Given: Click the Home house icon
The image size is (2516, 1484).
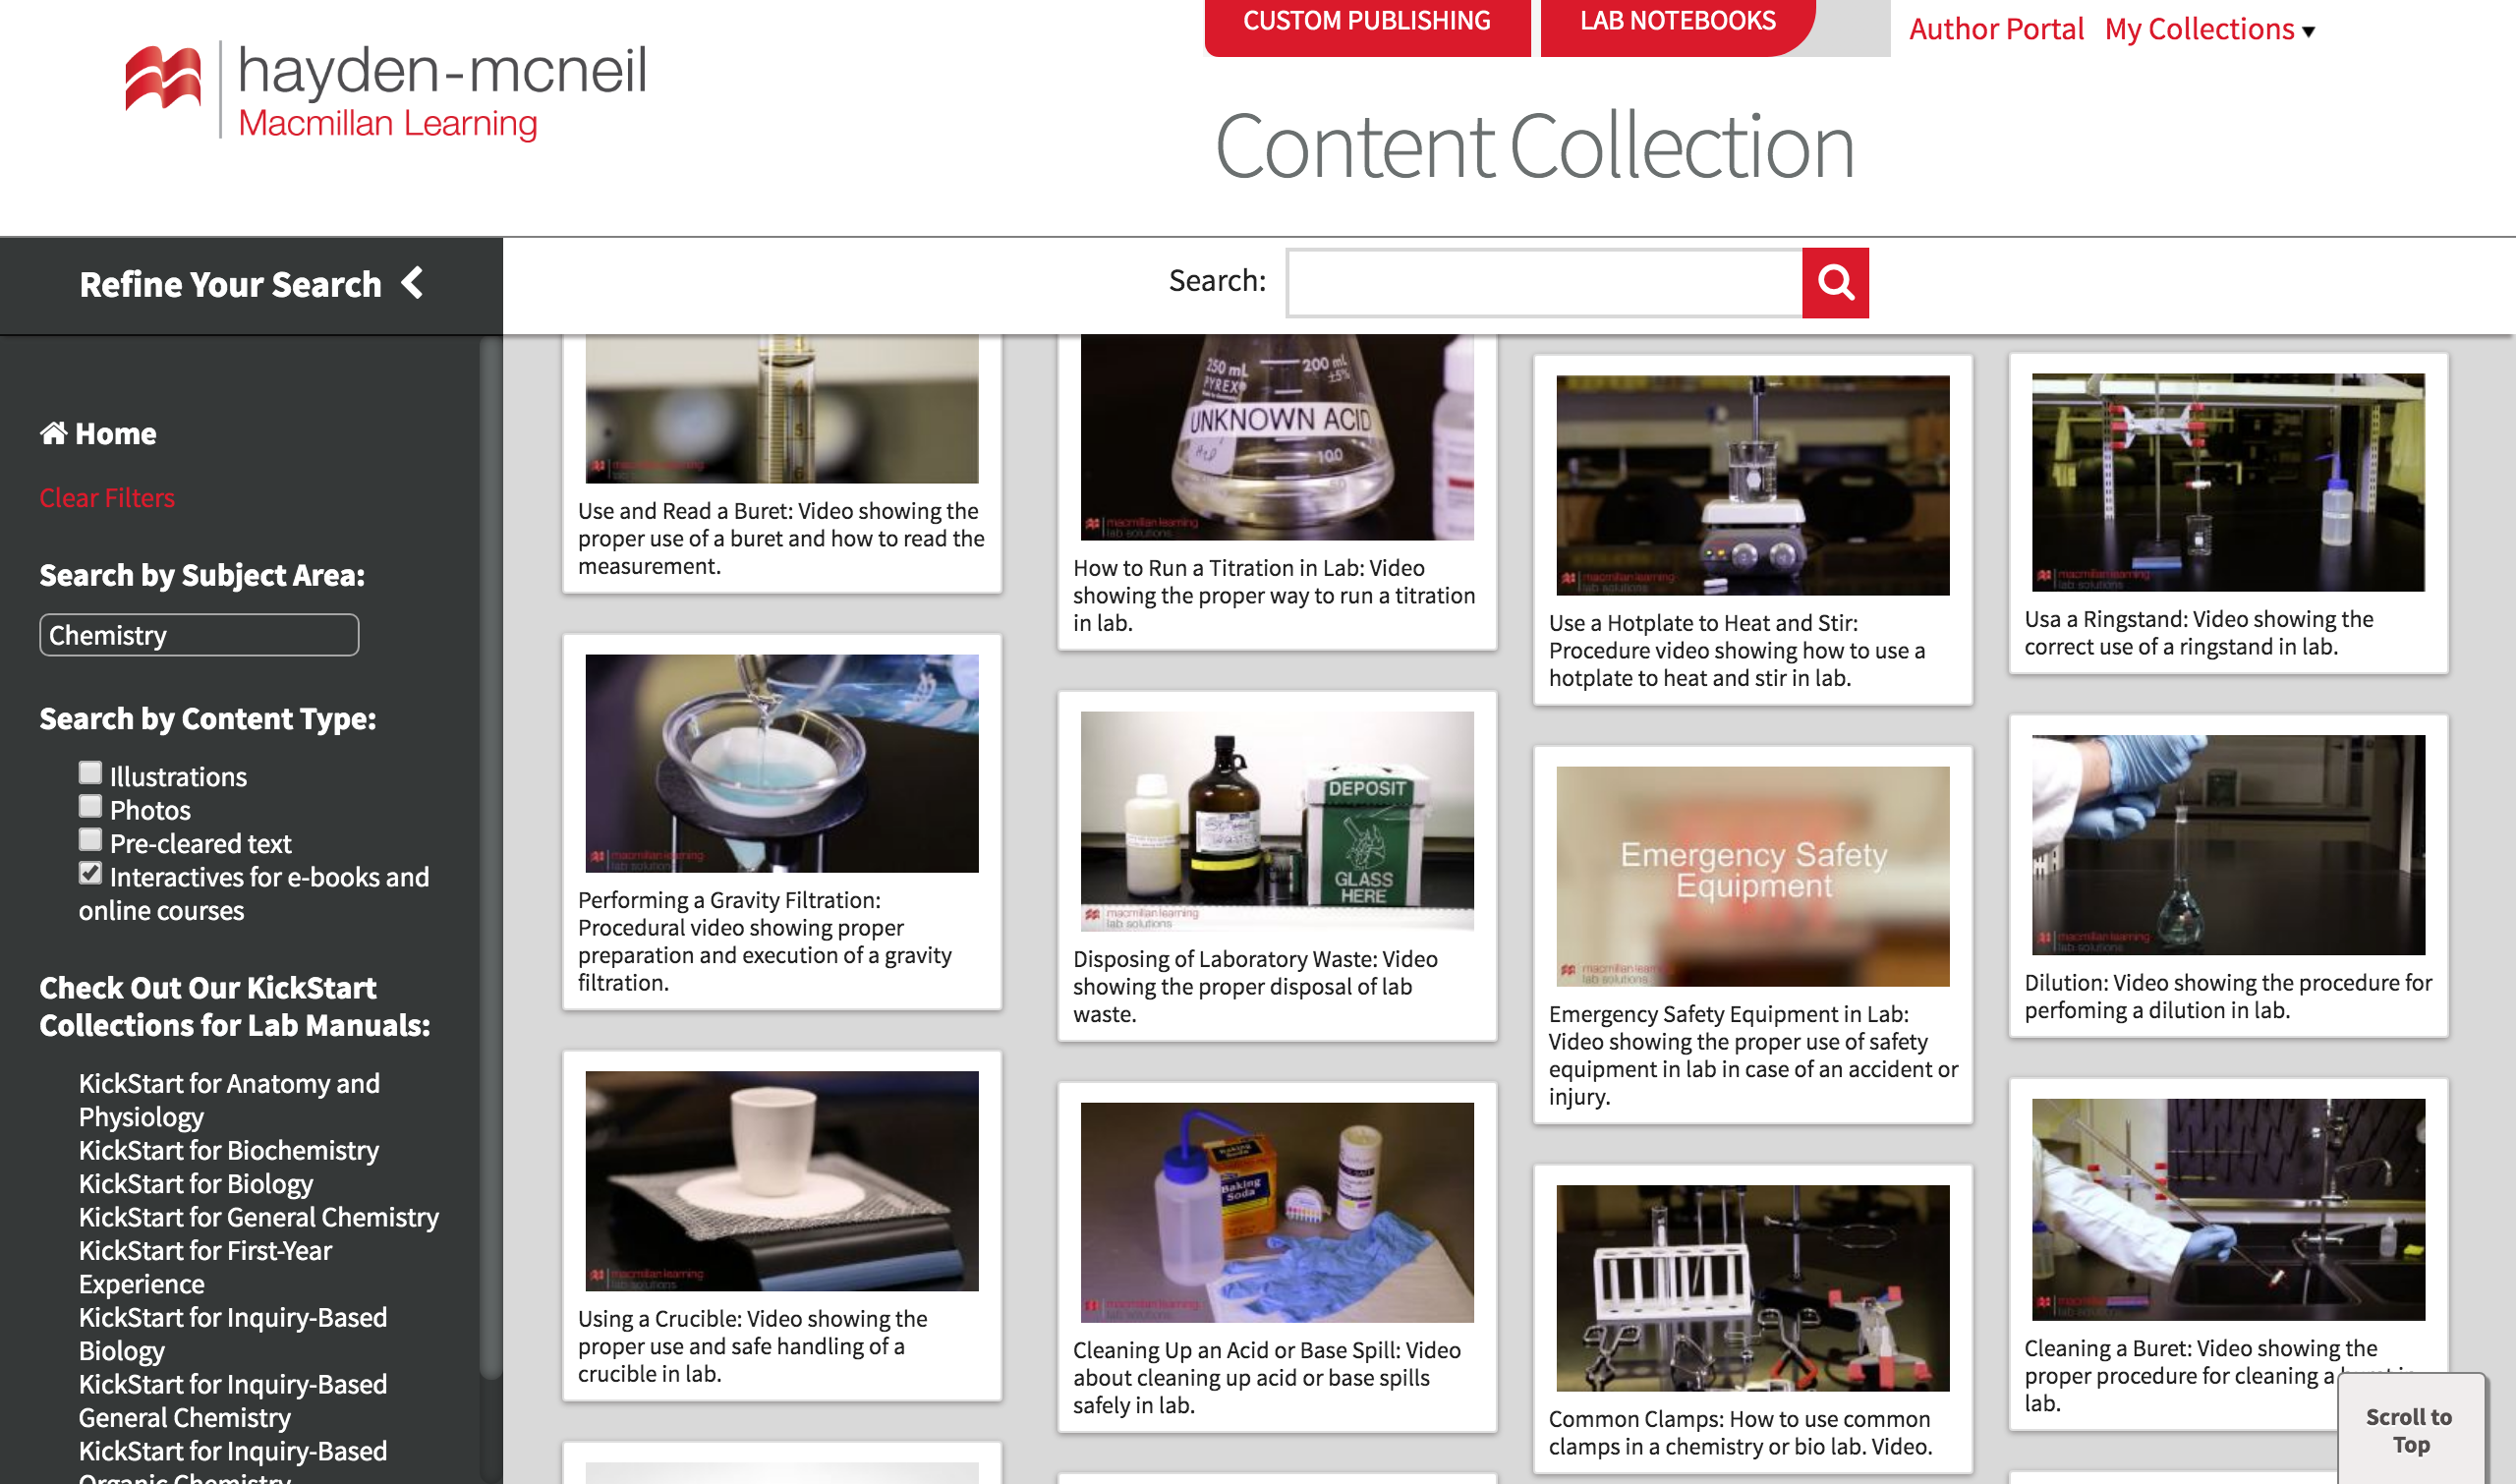Looking at the screenshot, I should [53, 433].
